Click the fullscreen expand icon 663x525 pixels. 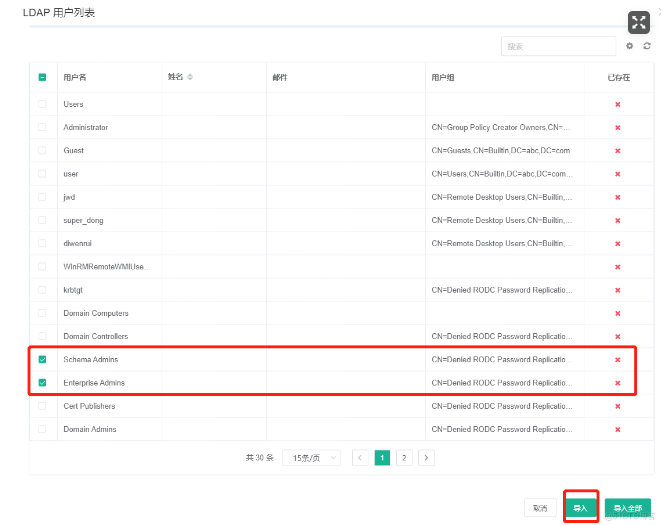click(x=638, y=23)
